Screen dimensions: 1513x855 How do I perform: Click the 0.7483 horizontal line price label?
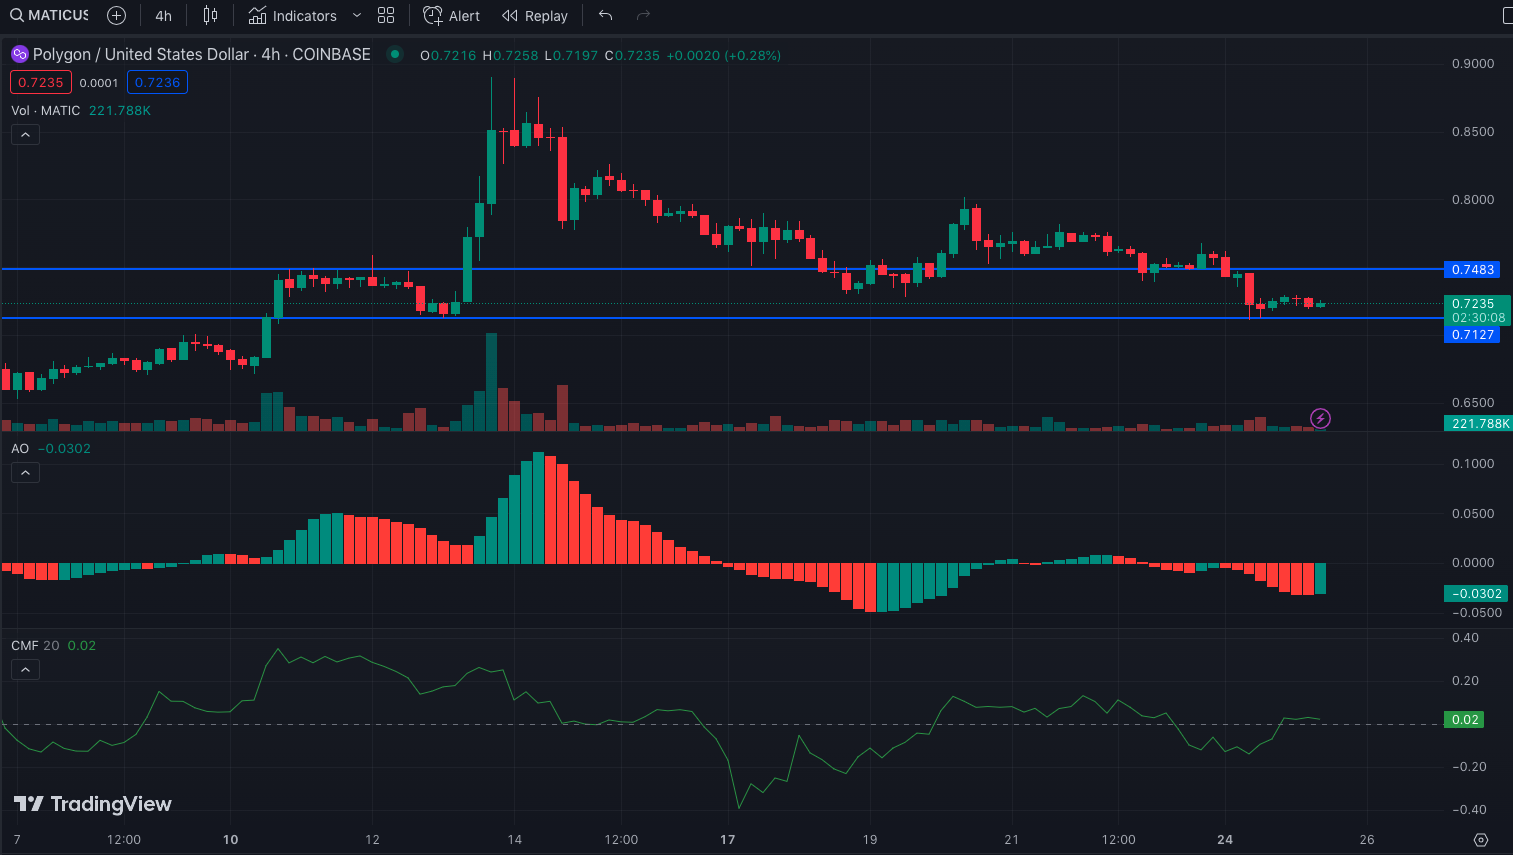[x=1472, y=269]
